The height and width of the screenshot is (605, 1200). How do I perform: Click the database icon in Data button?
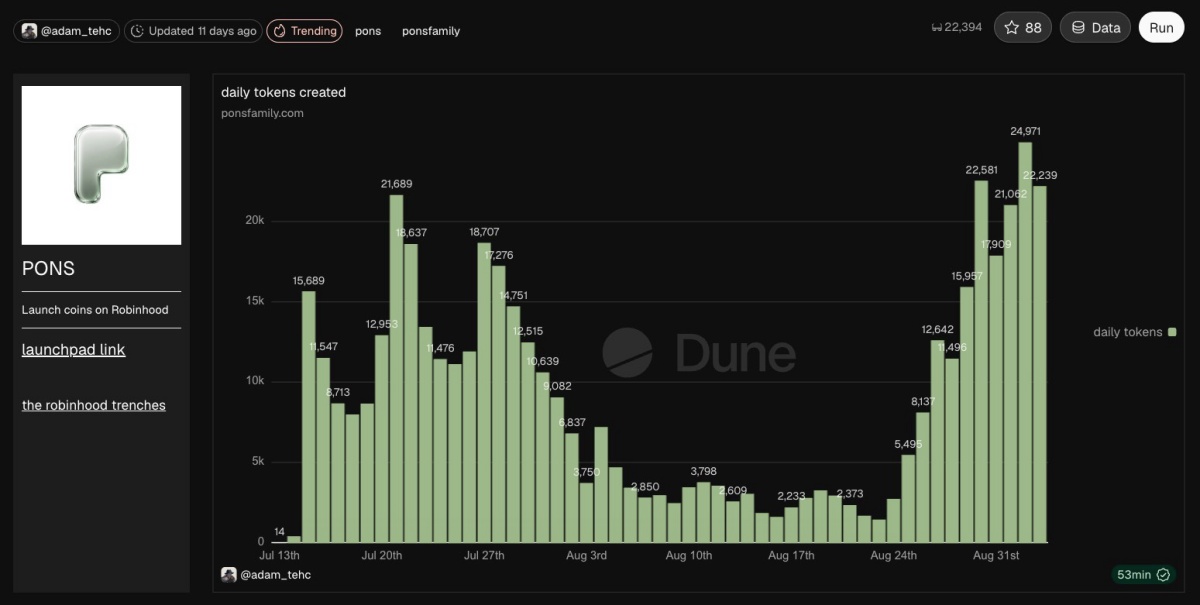[1078, 28]
